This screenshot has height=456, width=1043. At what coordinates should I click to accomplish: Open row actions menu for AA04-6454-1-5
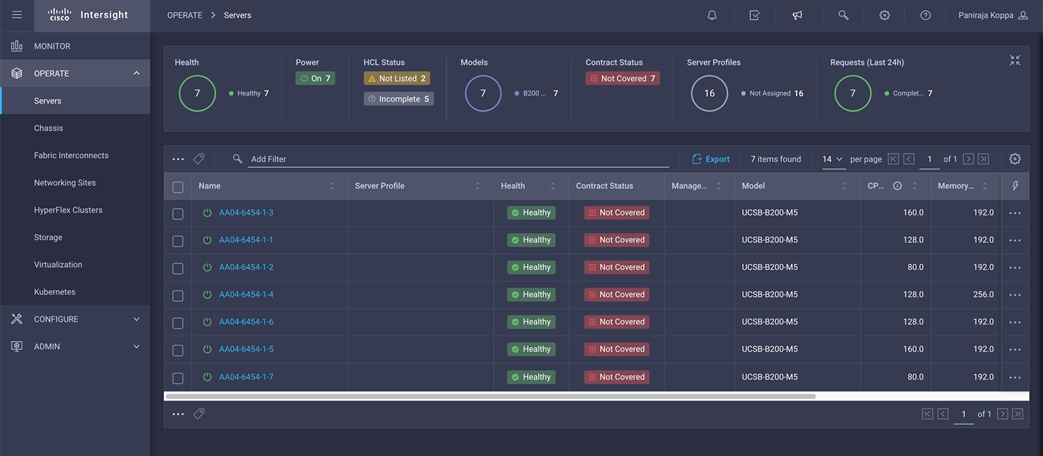[1014, 350]
